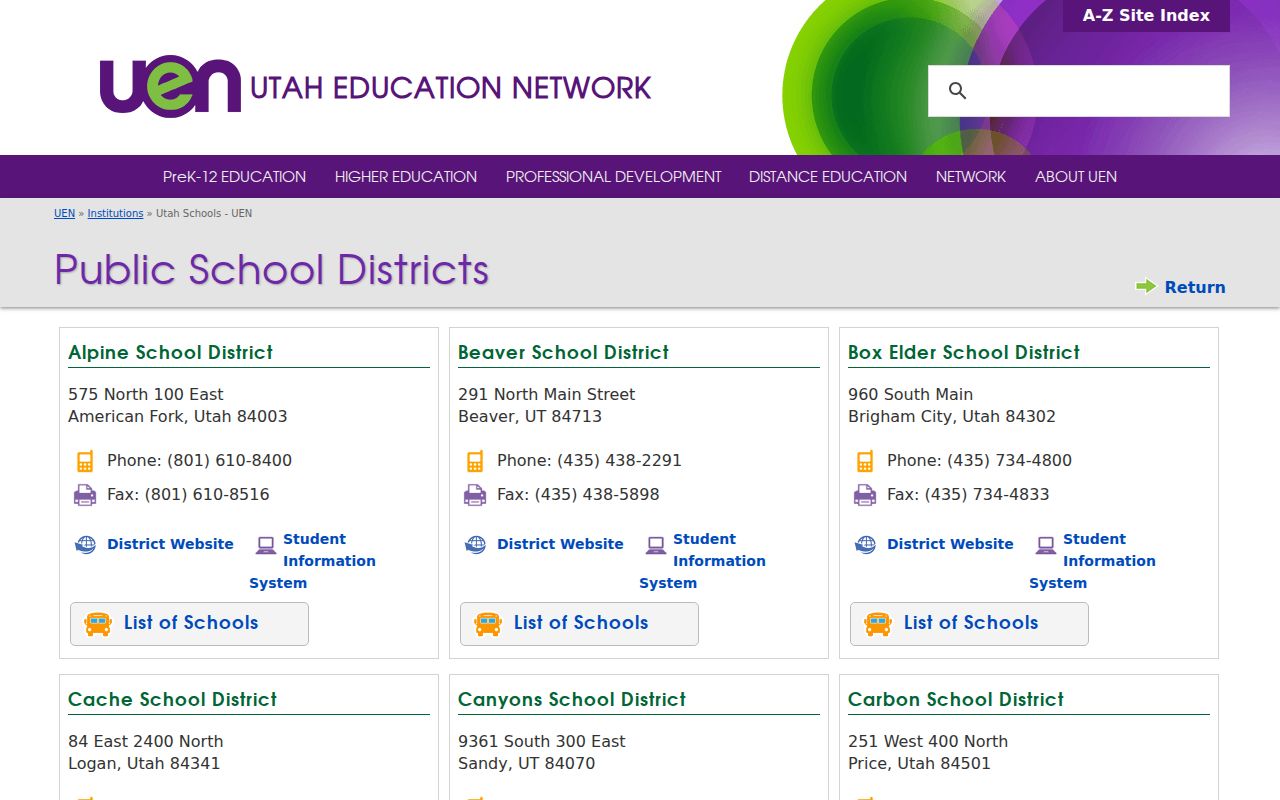Click Alpine District Website globe icon

click(x=86, y=544)
